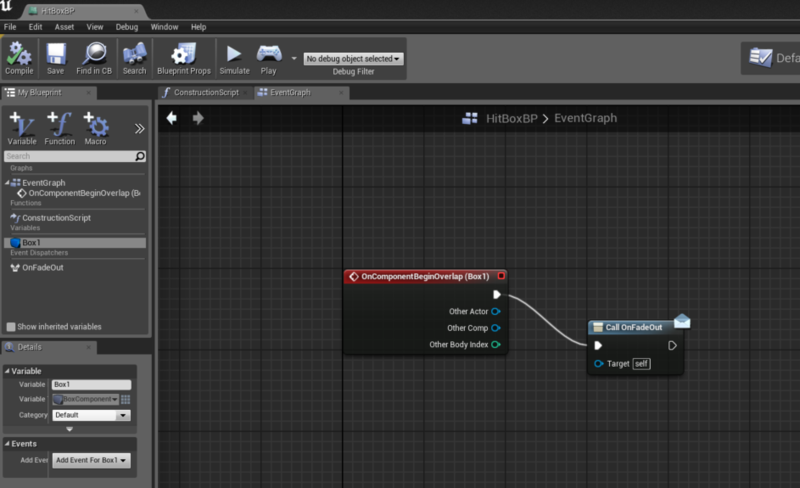Click HitBoxBP in graph breadcrumb
Screen dimensions: 800x488
click(512, 118)
